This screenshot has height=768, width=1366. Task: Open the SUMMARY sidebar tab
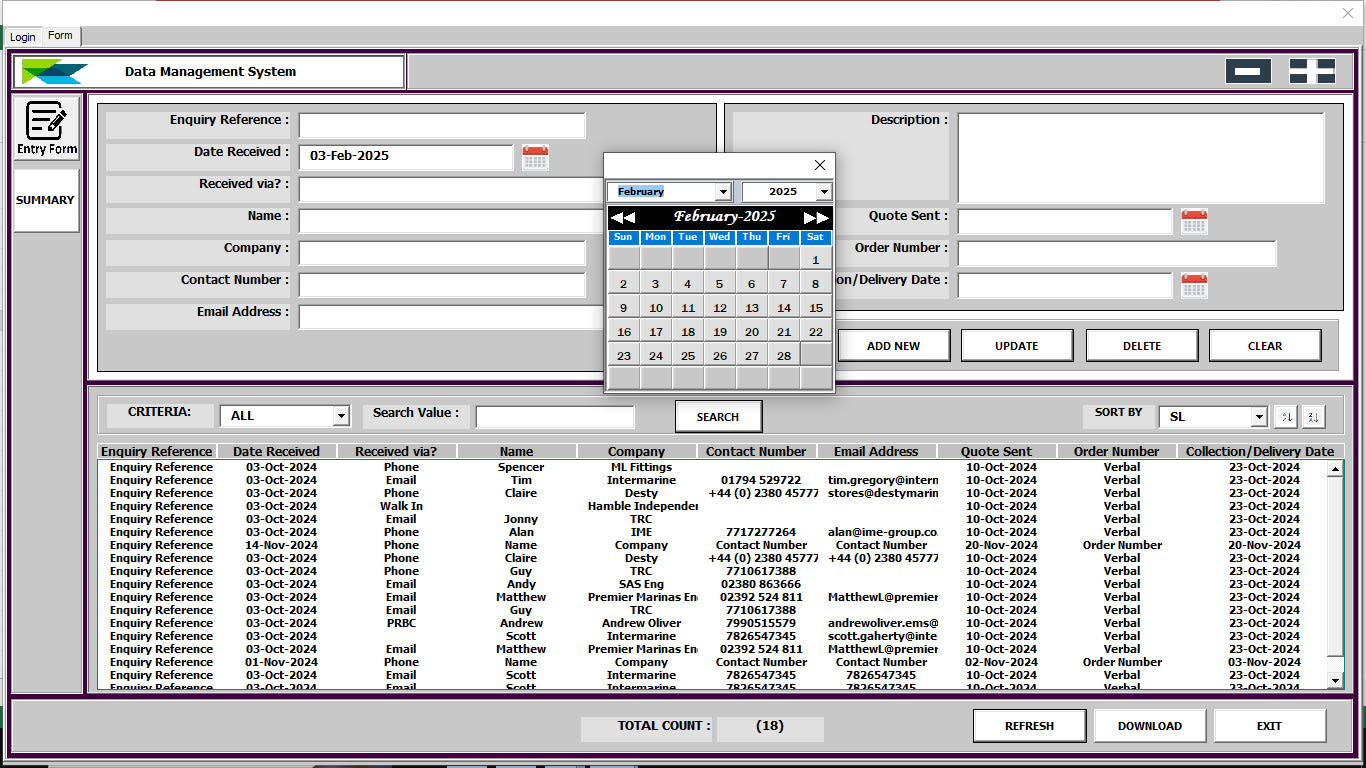pos(45,200)
